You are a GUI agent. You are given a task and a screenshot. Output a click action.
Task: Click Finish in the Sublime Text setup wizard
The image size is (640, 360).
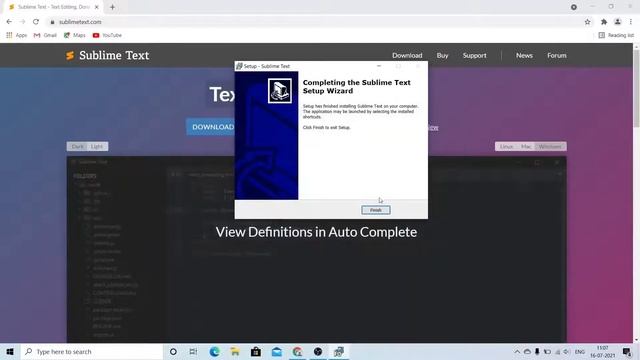point(376,210)
